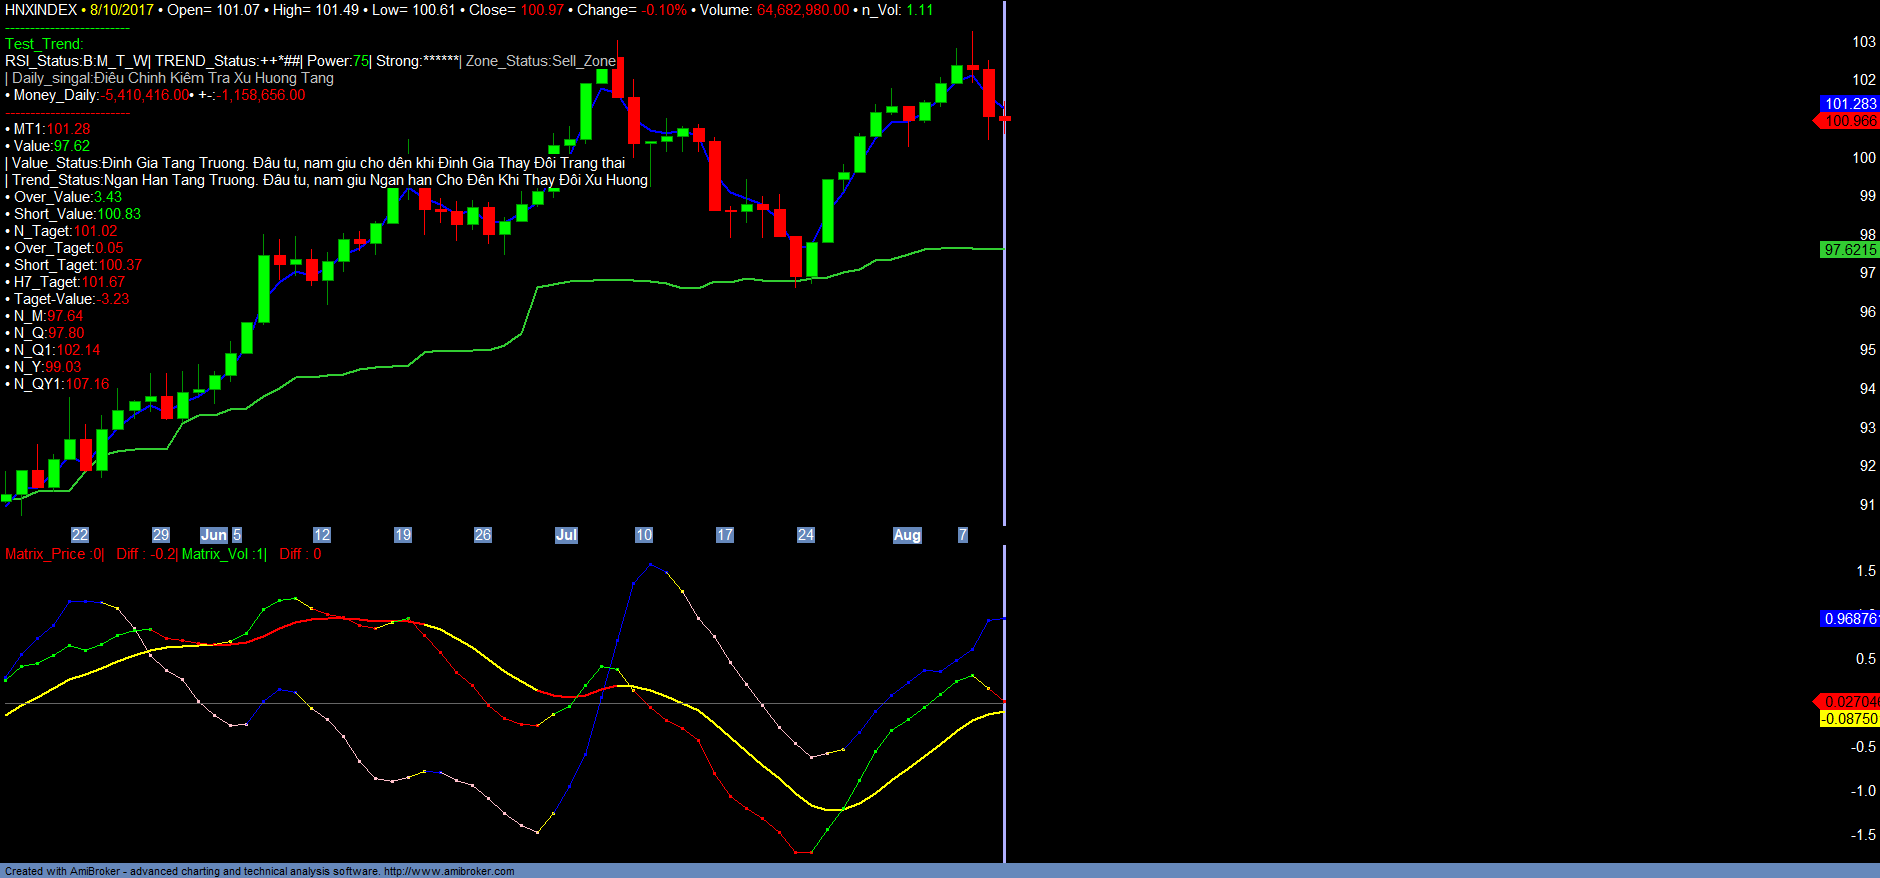Click the Test_Trend indicator label
Viewport: 1880px width, 878px height.
44,44
